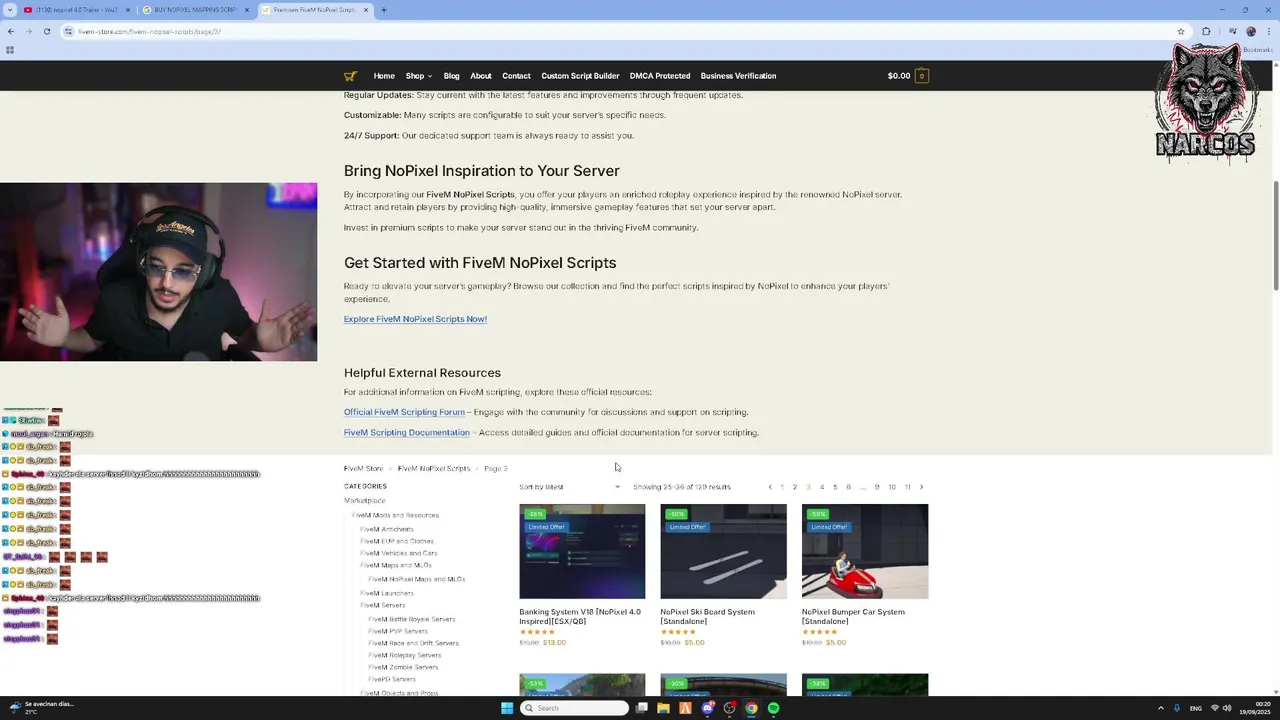
Task: Open FiveM Vehicles and Cars category
Action: coord(398,553)
